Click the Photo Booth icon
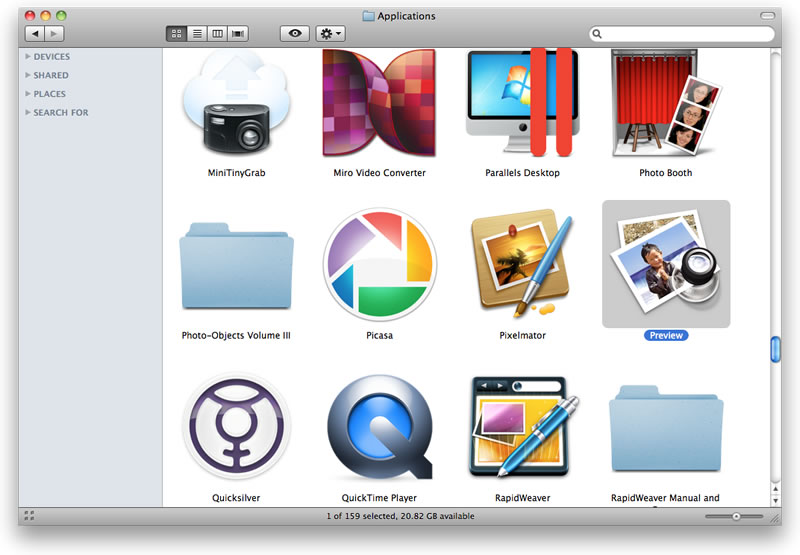The image size is (800, 555). click(x=665, y=105)
